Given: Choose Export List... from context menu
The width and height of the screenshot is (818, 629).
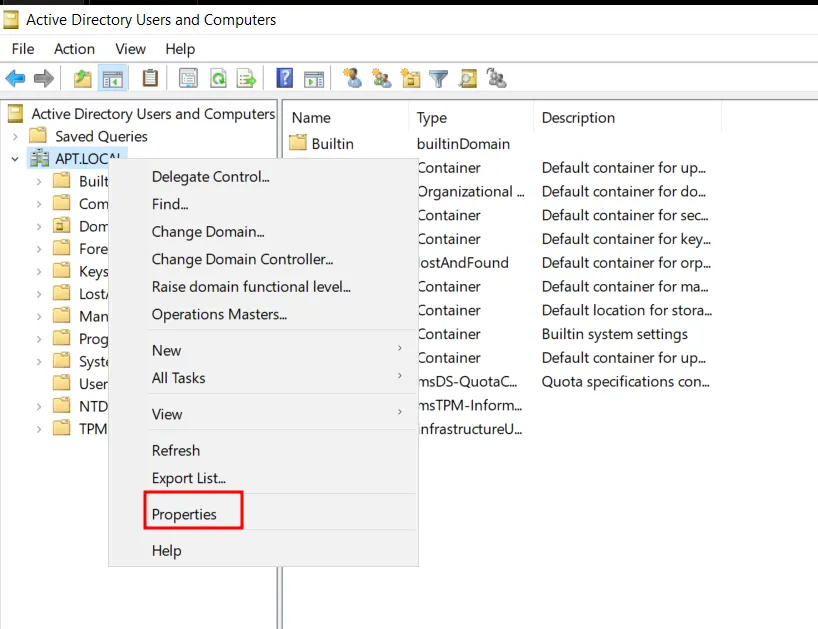Looking at the screenshot, I should 263,478.
